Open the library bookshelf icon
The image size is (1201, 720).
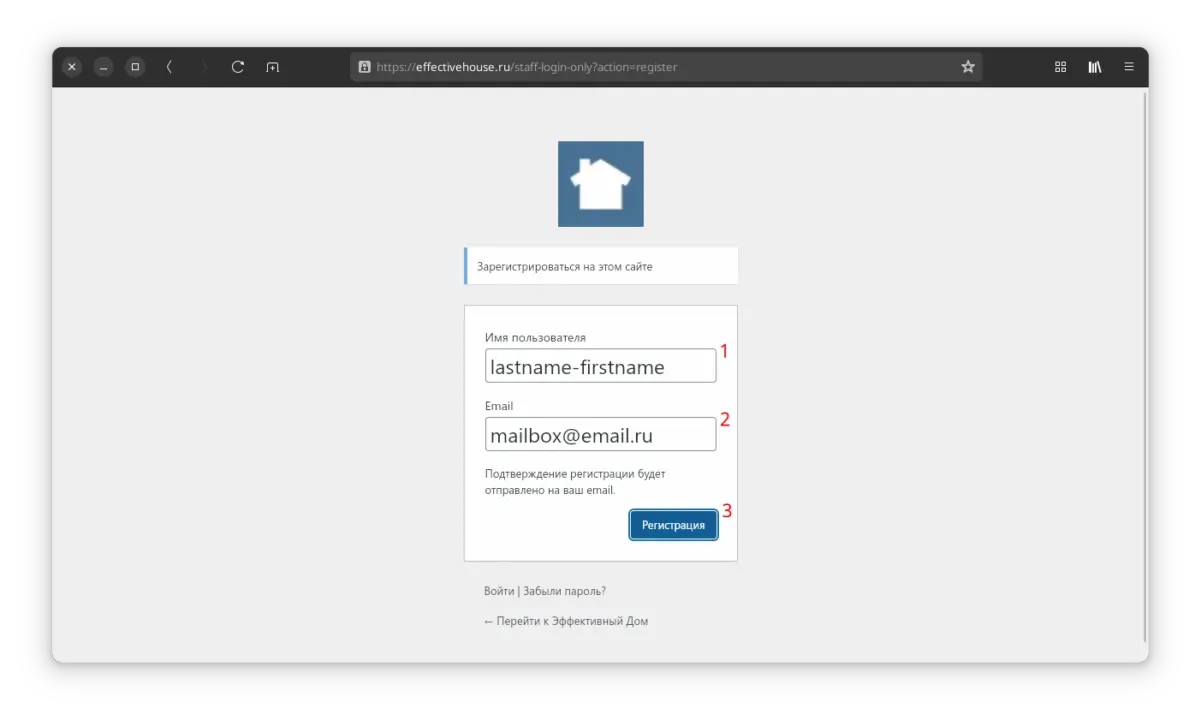1095,67
